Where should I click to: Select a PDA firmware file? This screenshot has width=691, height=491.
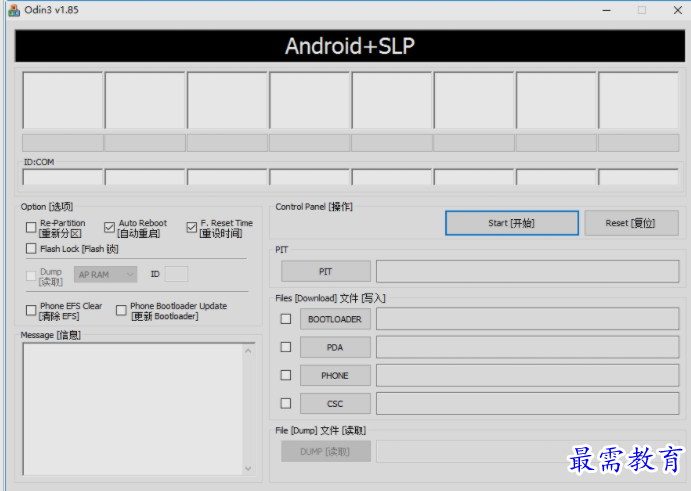pos(335,347)
